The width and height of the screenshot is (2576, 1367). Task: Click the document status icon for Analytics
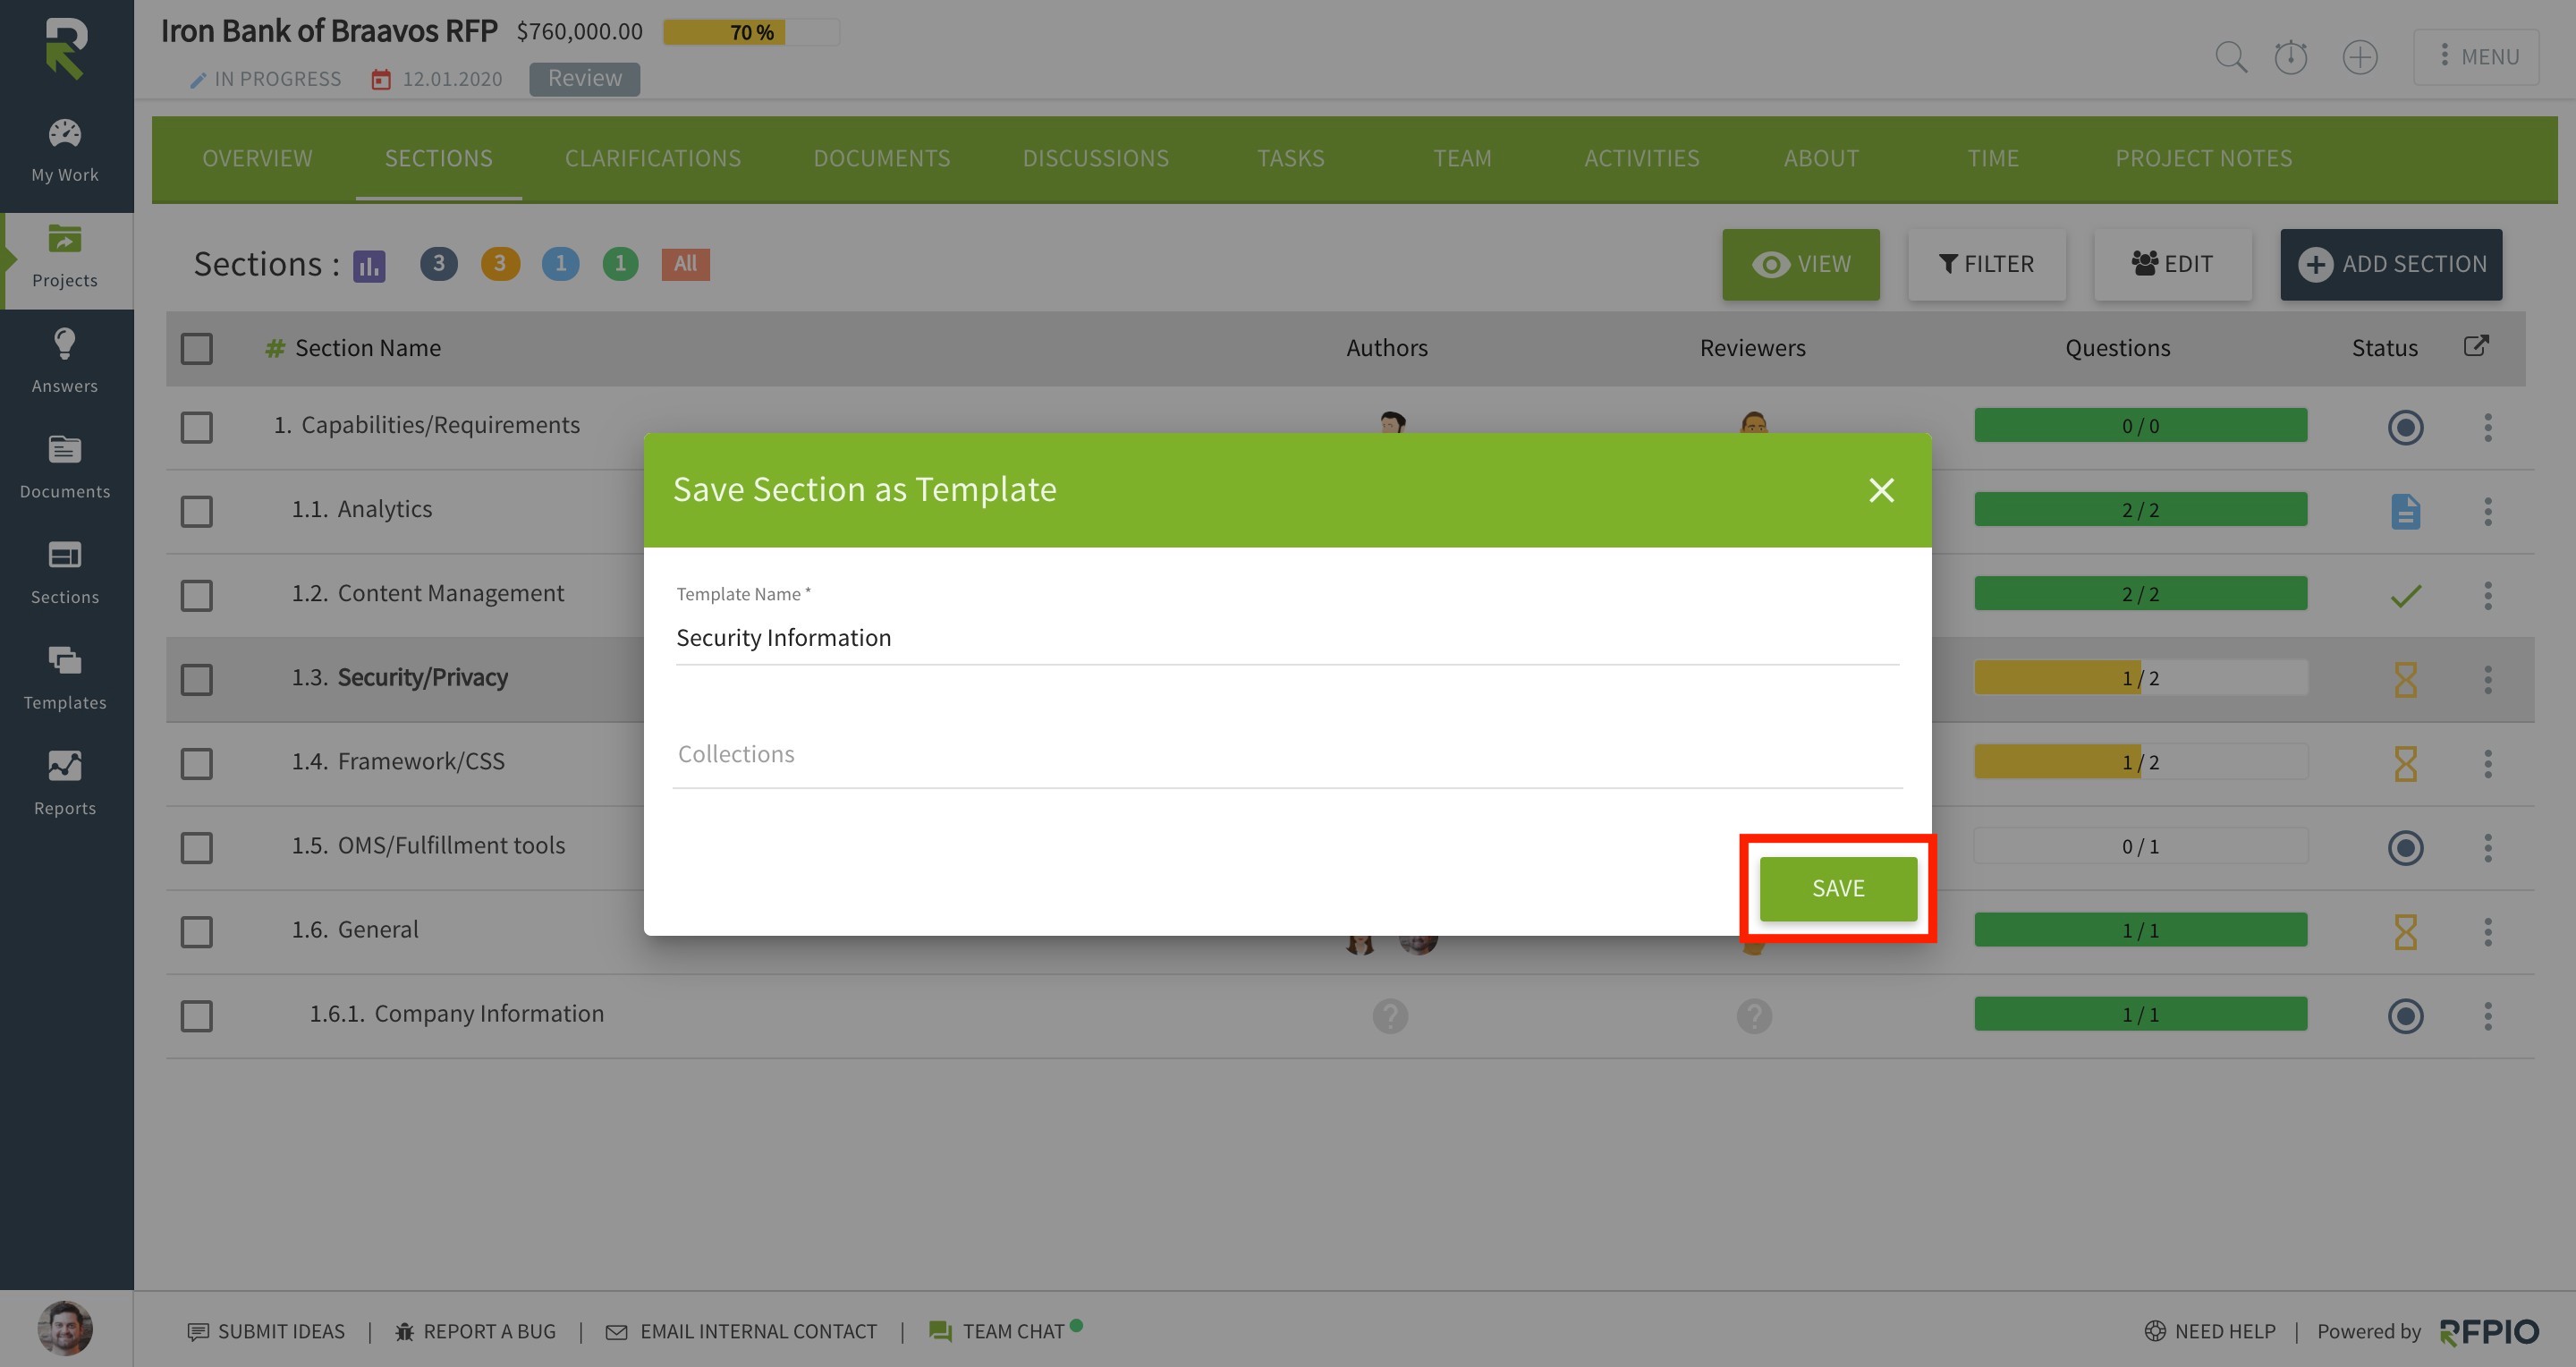2405,511
